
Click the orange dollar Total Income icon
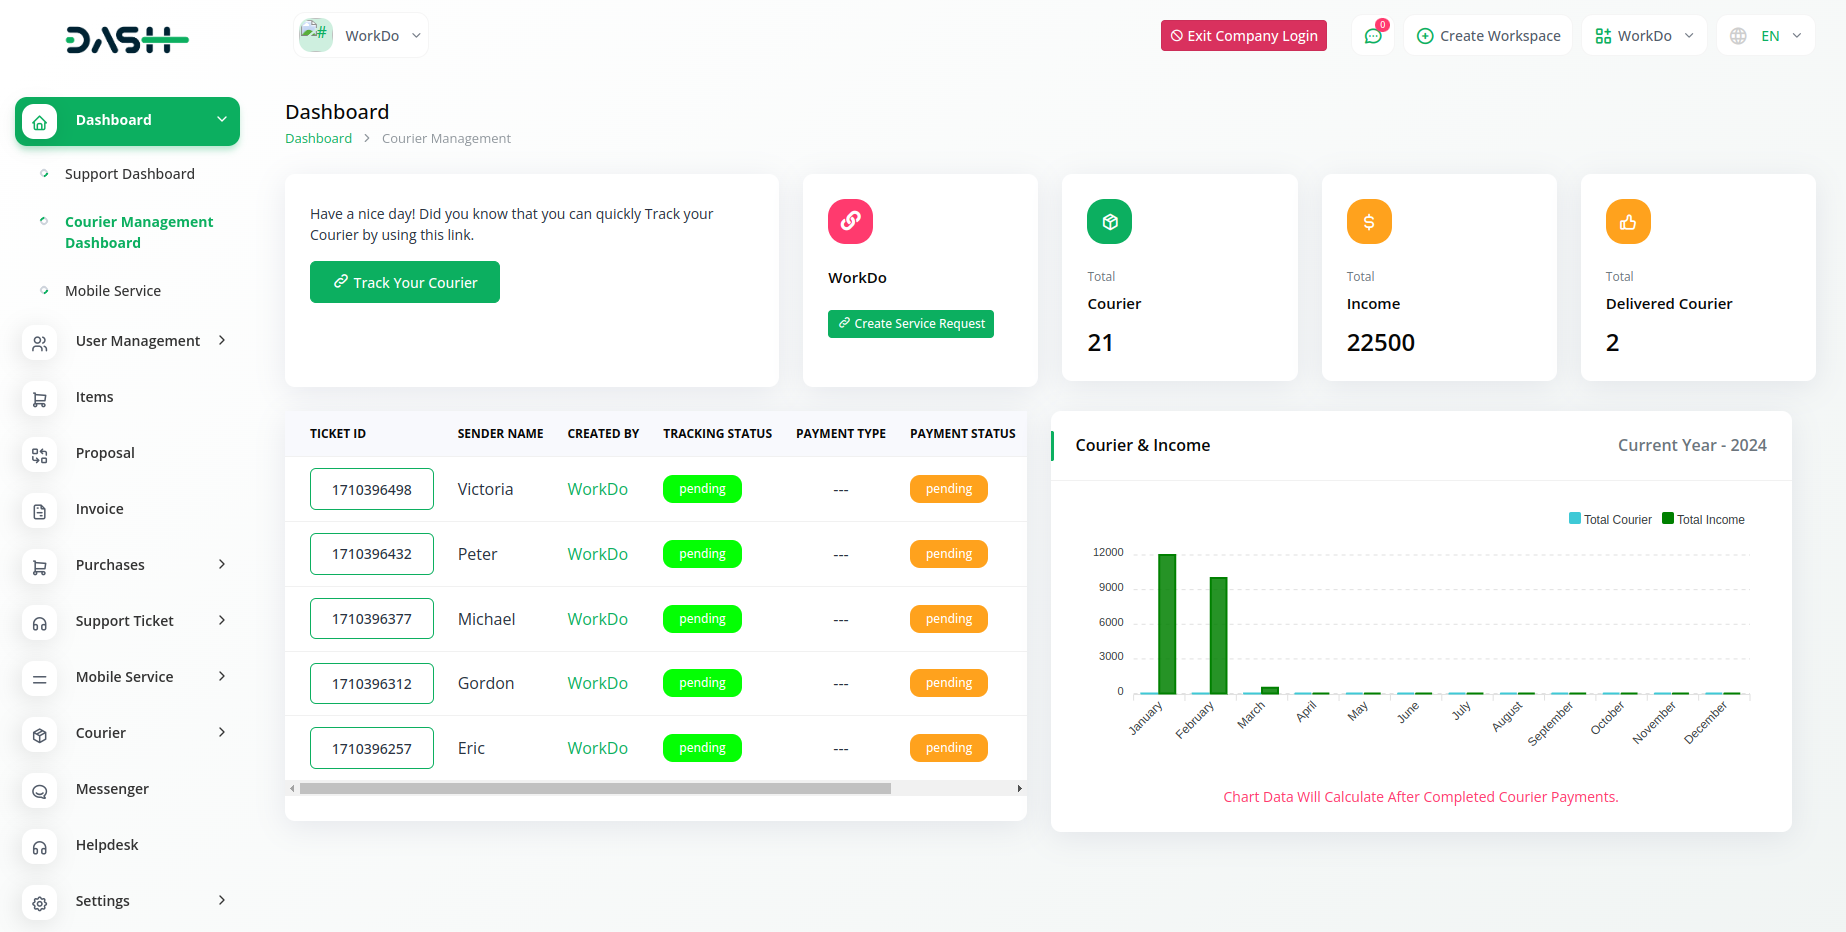tap(1368, 221)
